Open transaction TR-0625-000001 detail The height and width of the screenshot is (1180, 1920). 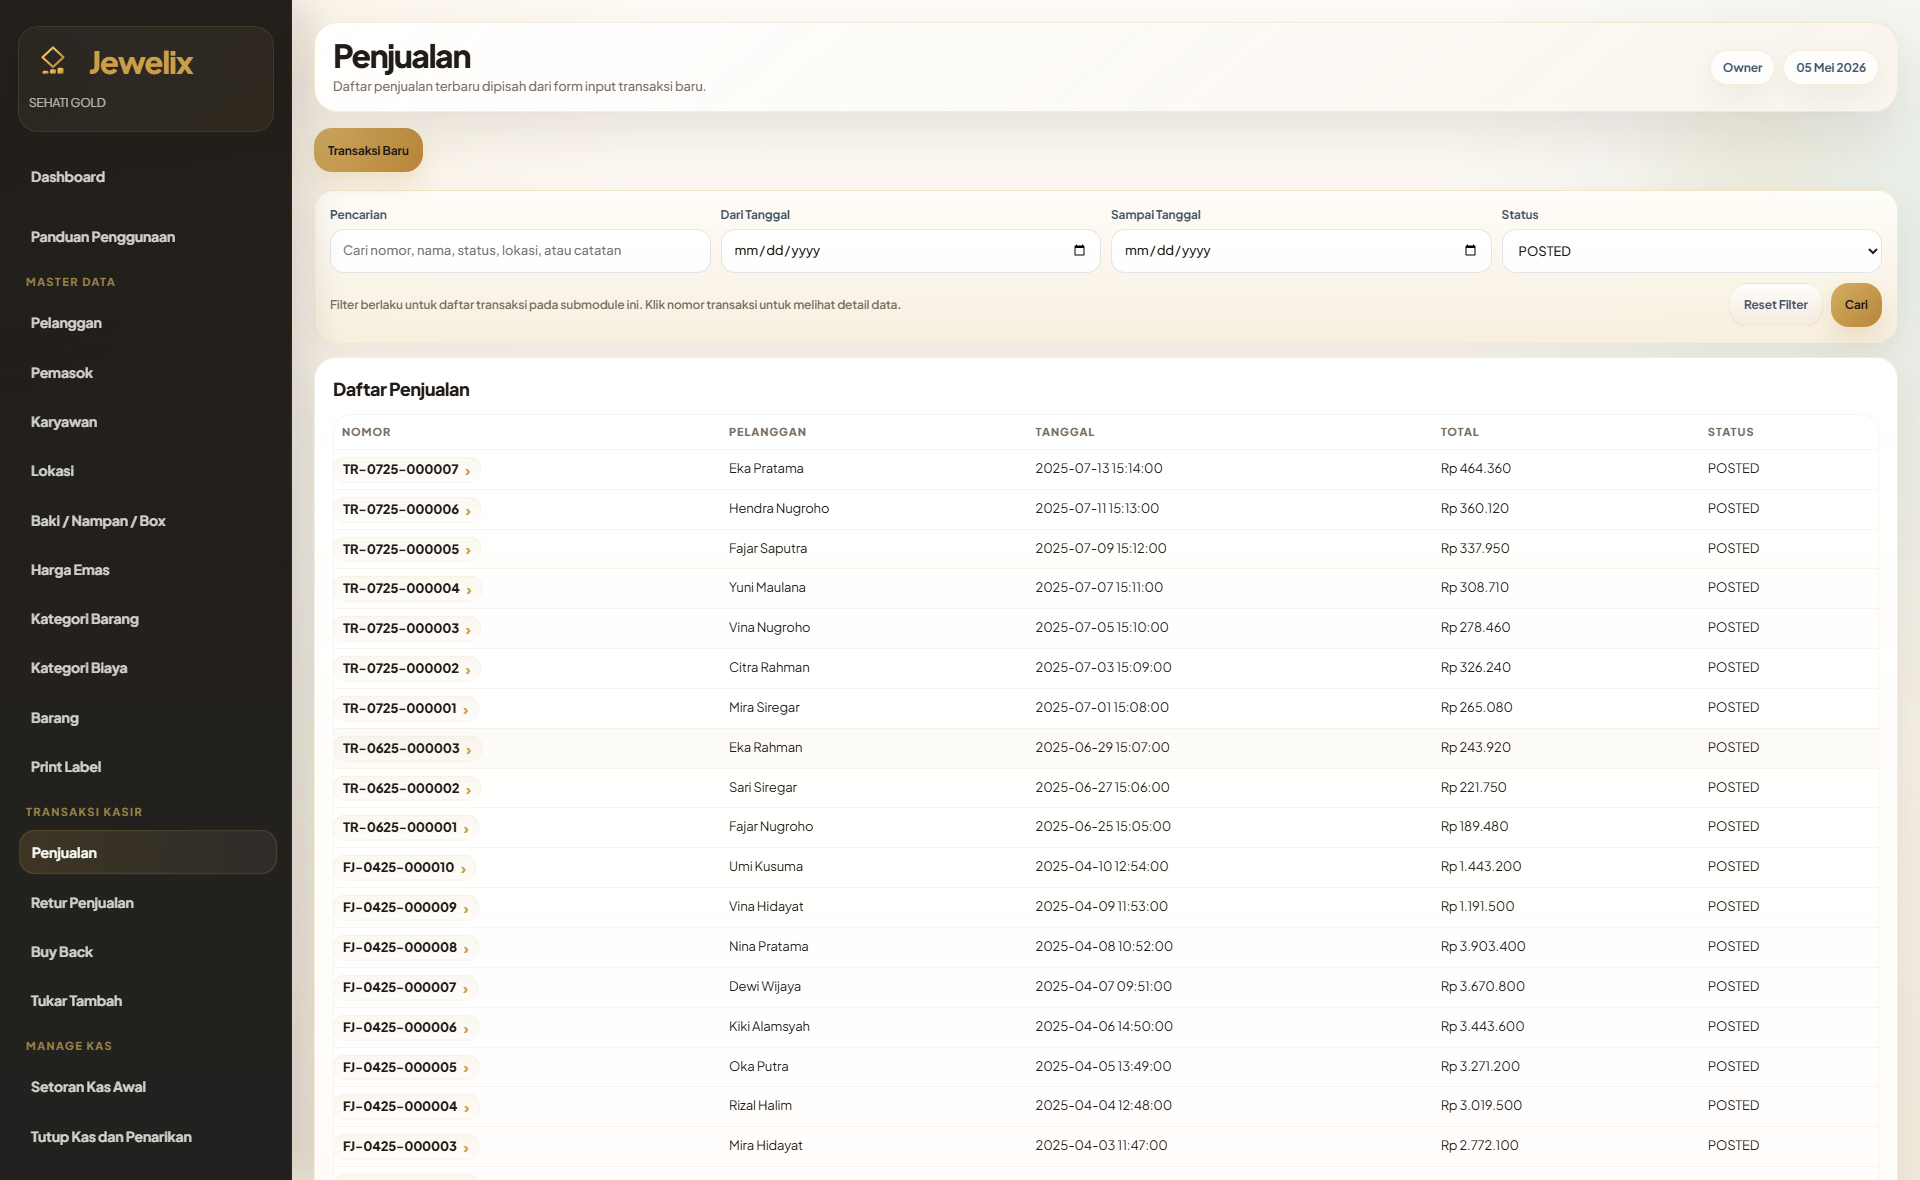[x=406, y=827]
